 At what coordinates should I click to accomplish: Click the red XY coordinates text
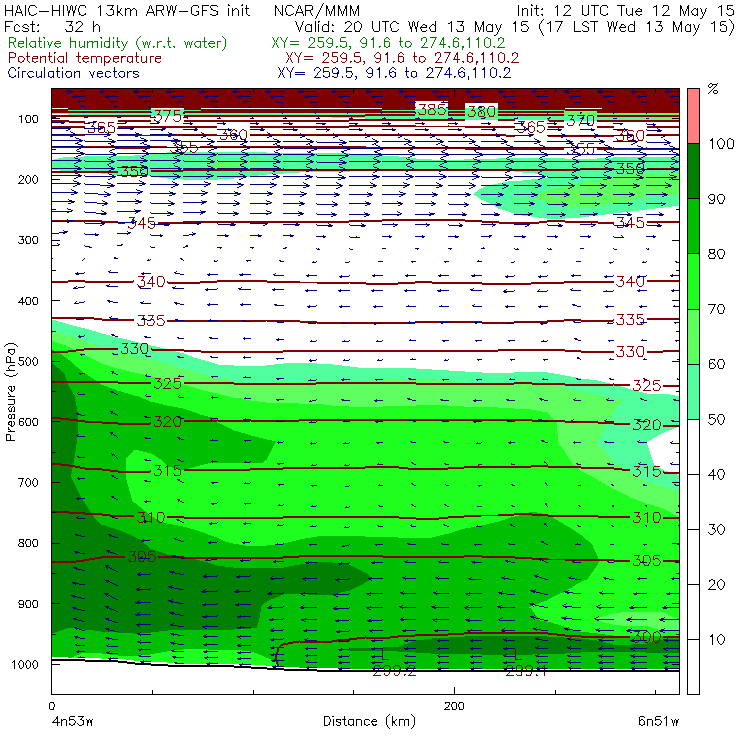pos(402,58)
